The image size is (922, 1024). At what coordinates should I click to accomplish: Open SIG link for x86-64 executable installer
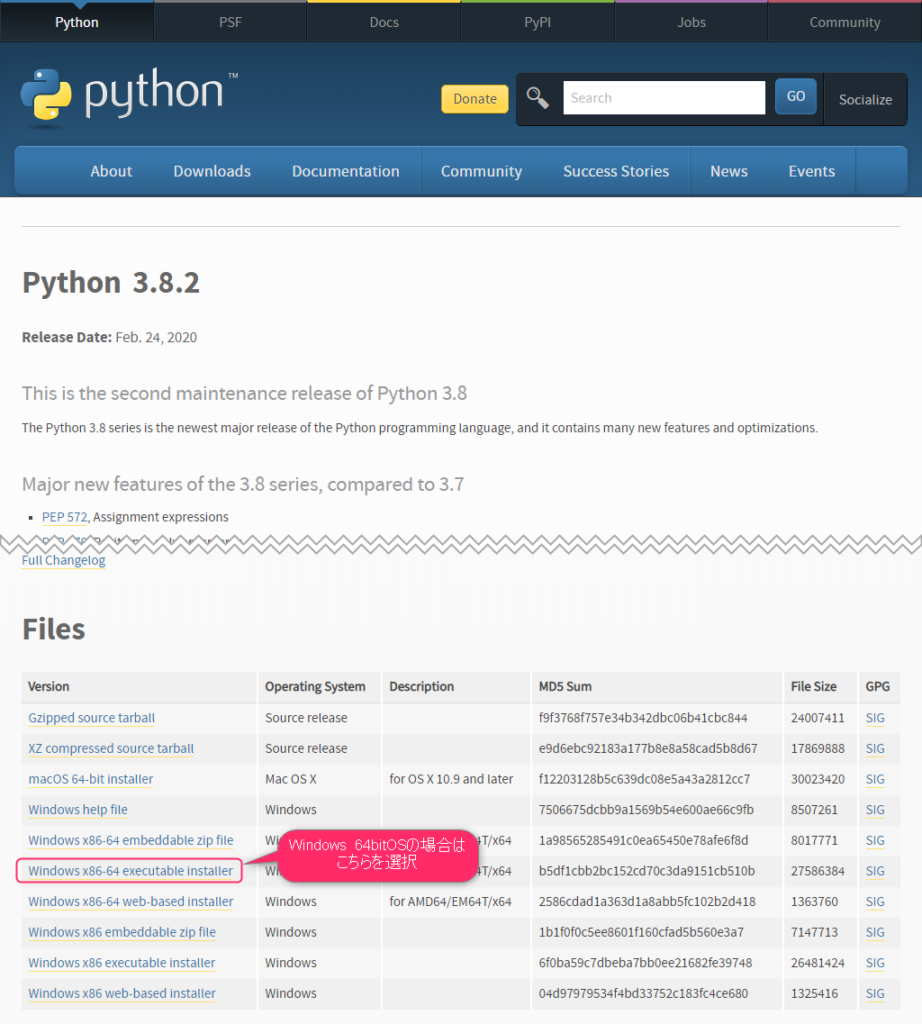(x=875, y=871)
